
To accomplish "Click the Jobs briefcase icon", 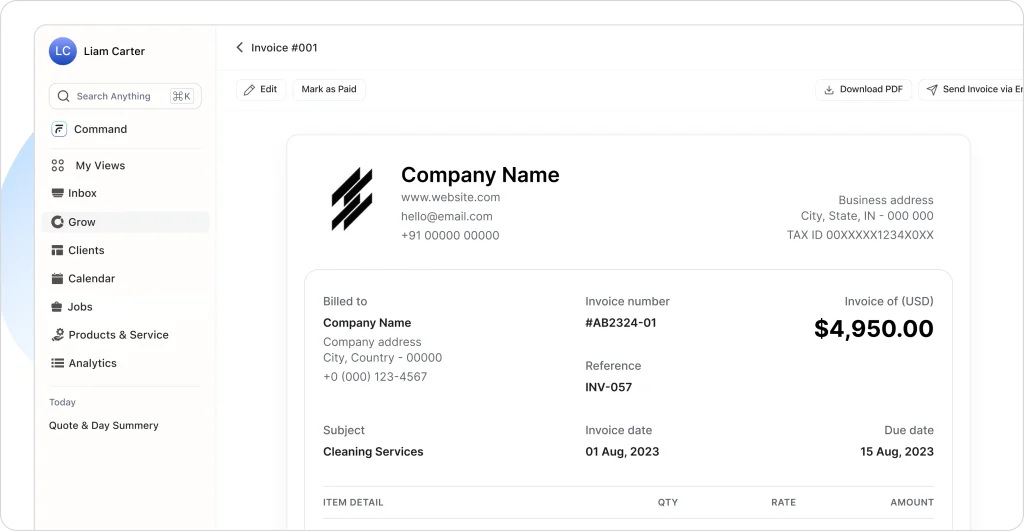I will coord(57,306).
